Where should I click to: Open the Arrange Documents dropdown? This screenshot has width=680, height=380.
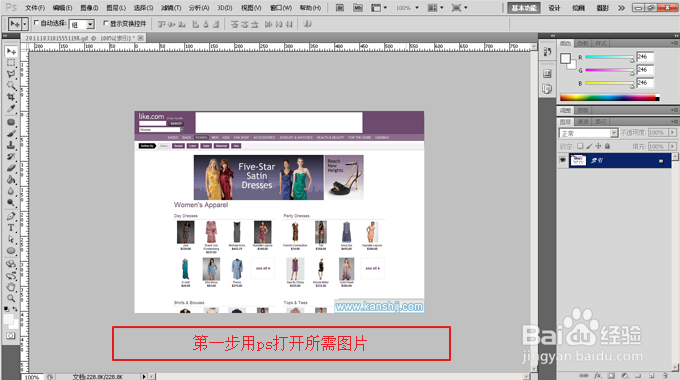tap(435, 8)
